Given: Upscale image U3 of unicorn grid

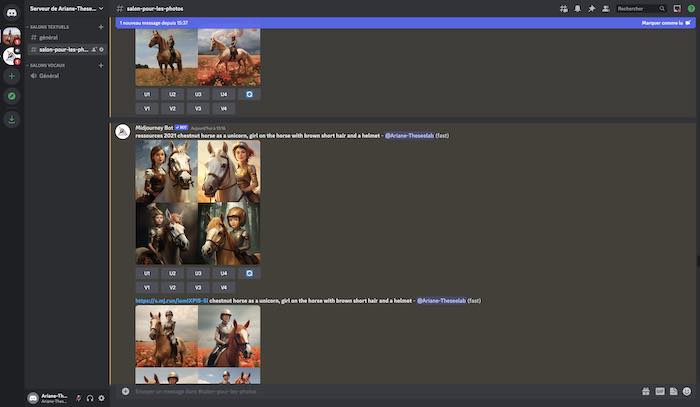Looking at the screenshot, I should point(198,273).
